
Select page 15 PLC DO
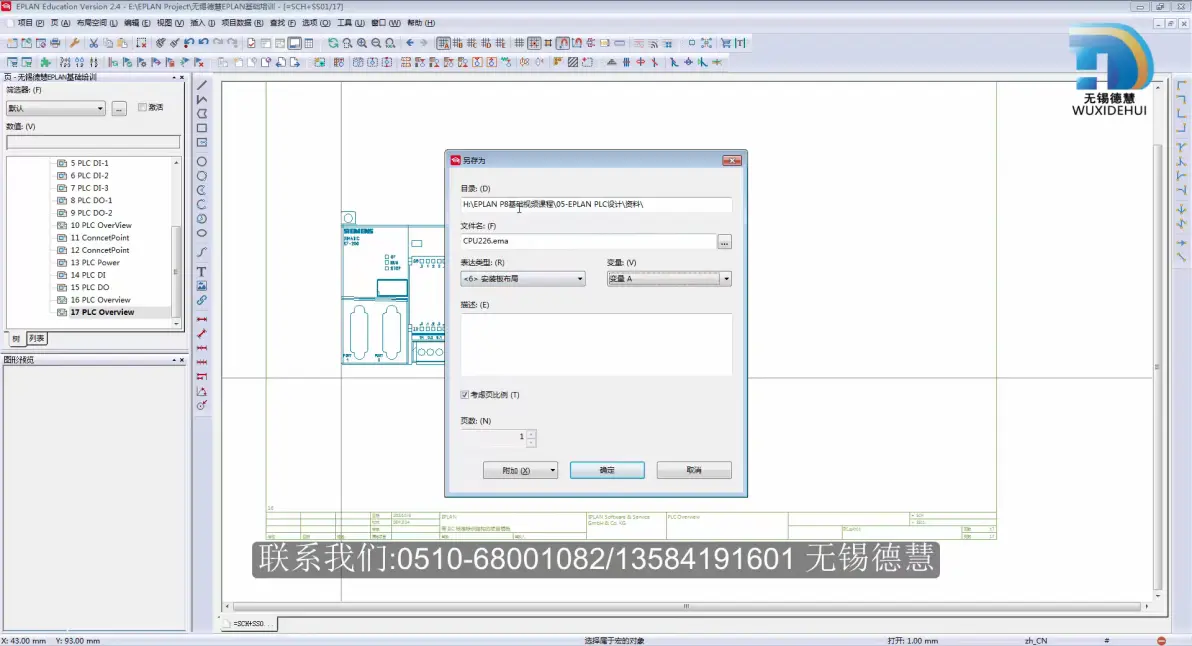(x=90, y=287)
